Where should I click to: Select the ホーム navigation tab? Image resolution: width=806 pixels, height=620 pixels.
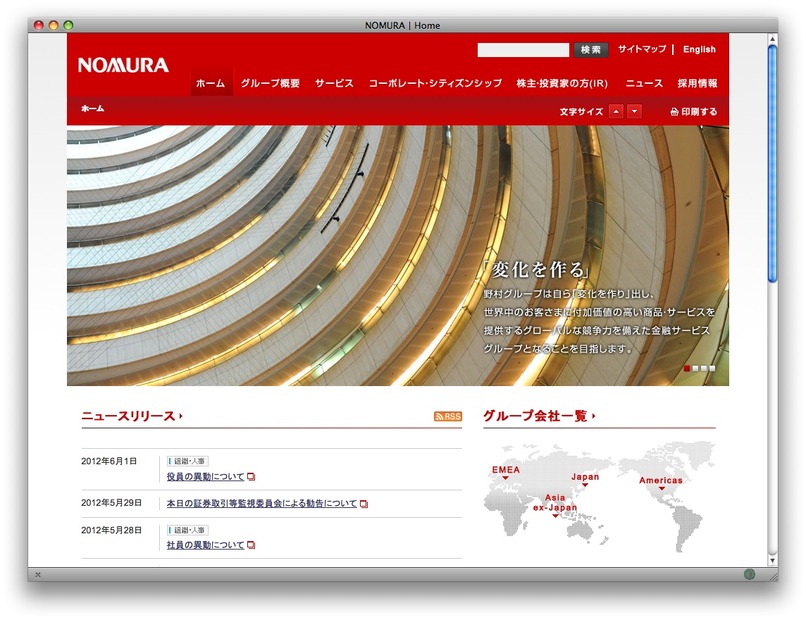pyautogui.click(x=211, y=83)
